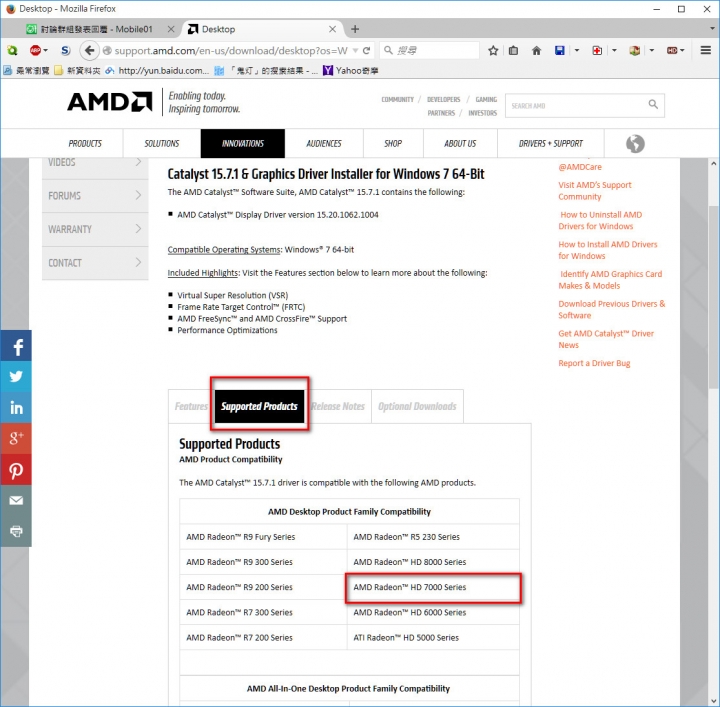Reload the page in Firefox

366,50
